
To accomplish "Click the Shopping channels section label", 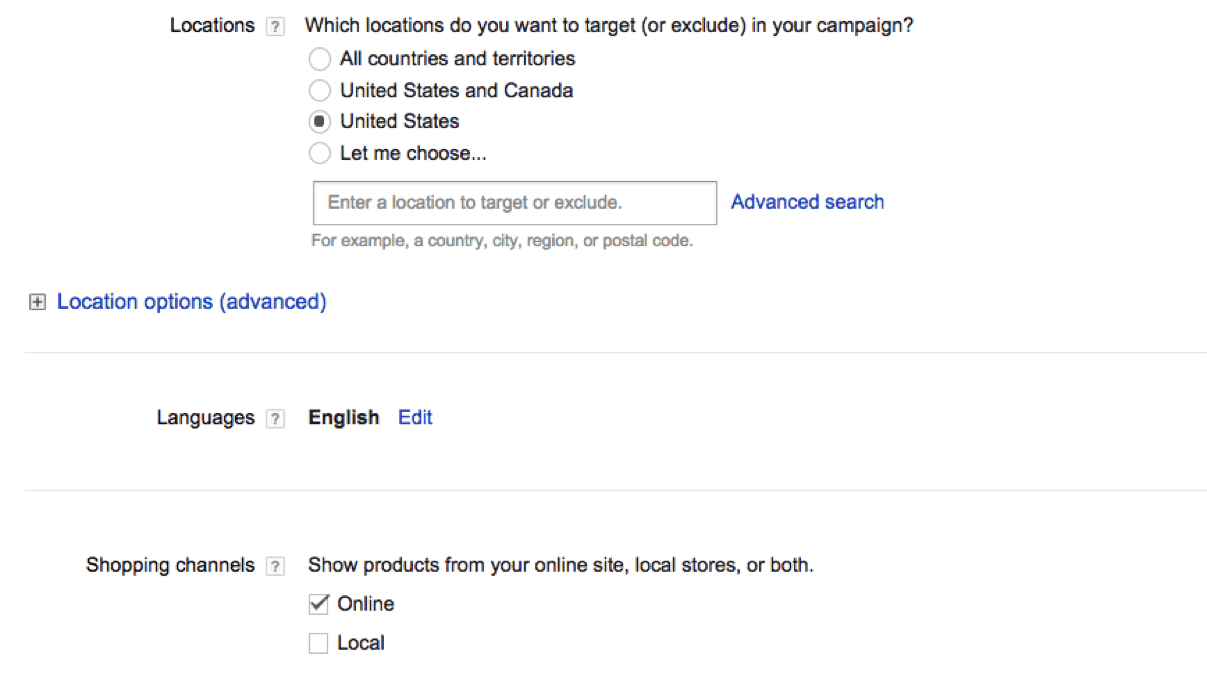I will click(170, 566).
